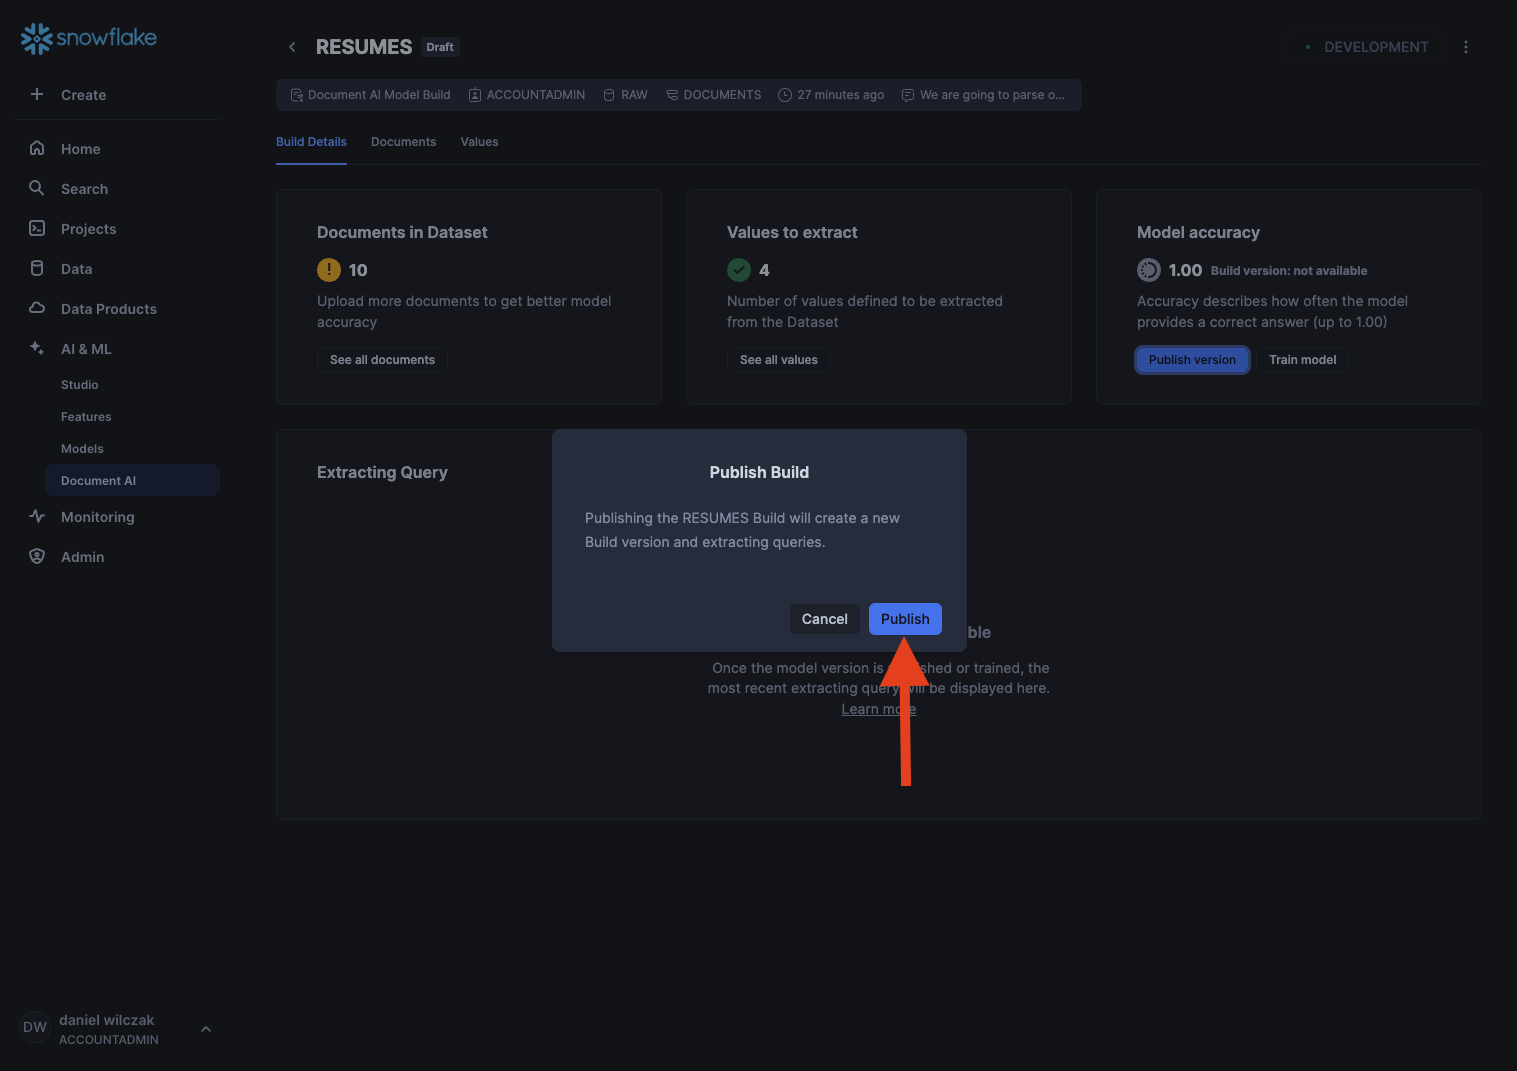The image size is (1517, 1071).
Task: Switch to the Documents tab
Action: pos(403,142)
